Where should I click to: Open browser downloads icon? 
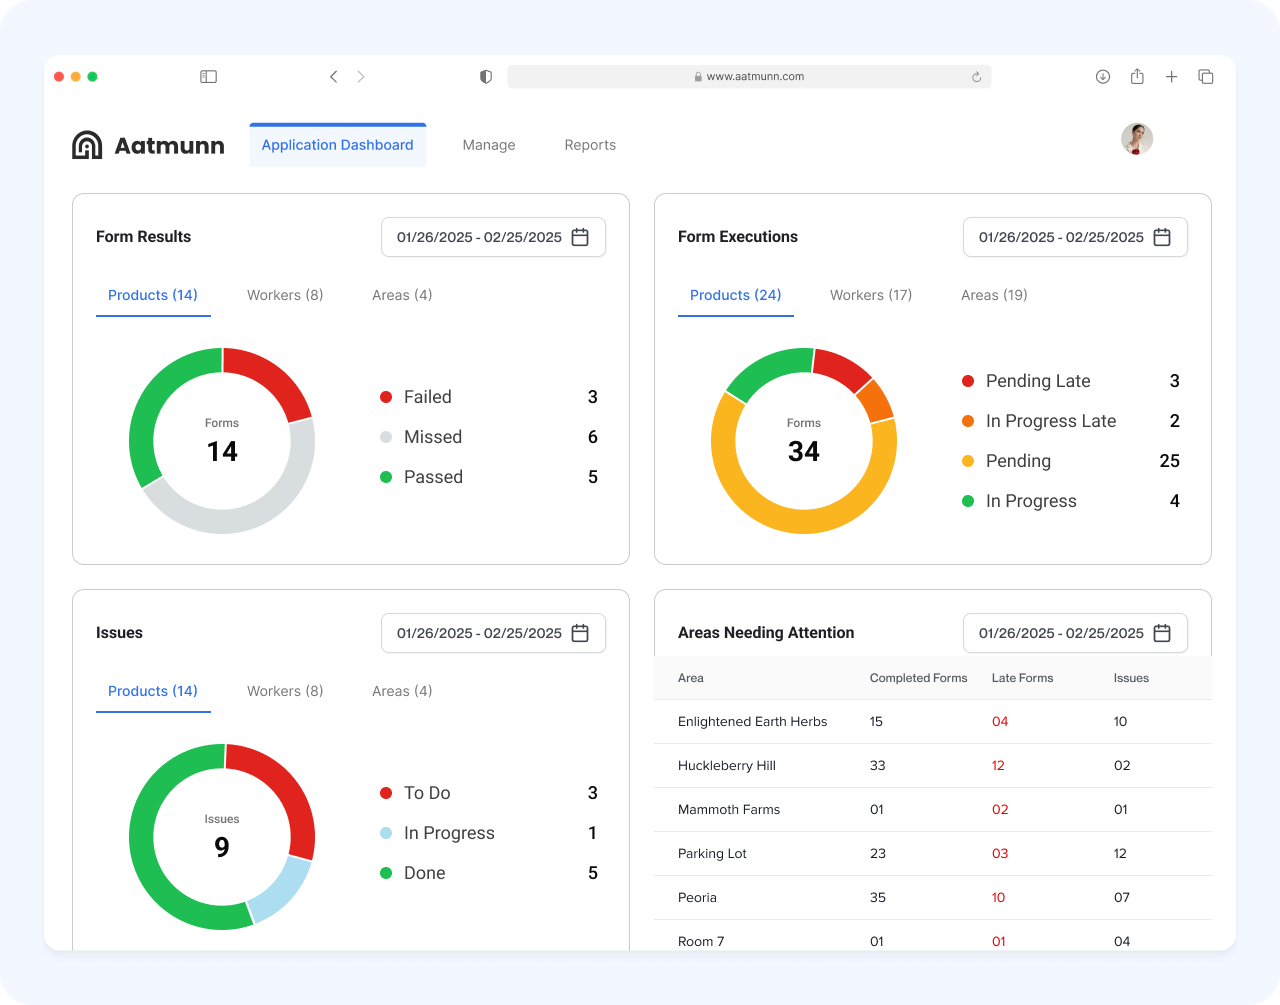(x=1103, y=77)
